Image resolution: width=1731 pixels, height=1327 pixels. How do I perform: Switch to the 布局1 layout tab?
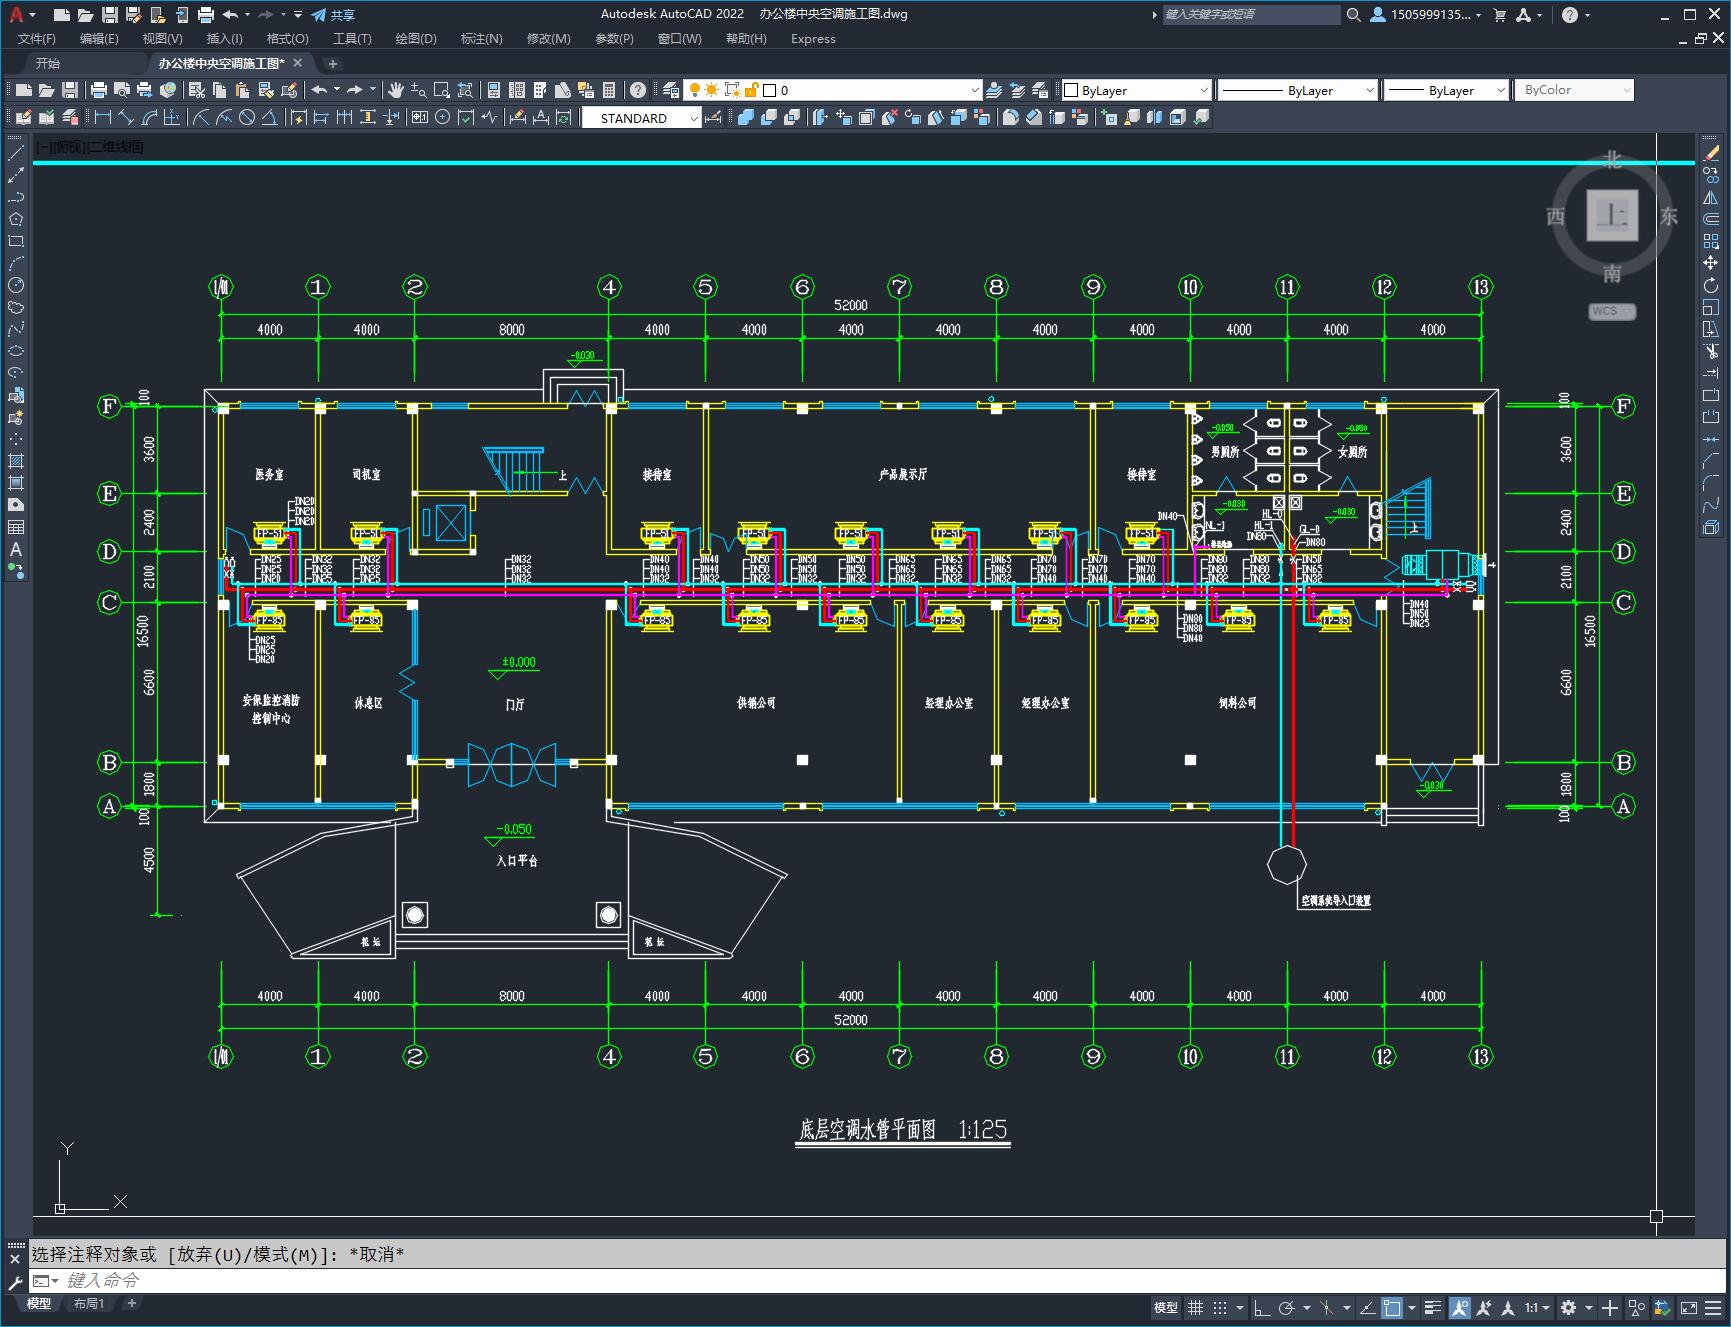pos(89,1303)
